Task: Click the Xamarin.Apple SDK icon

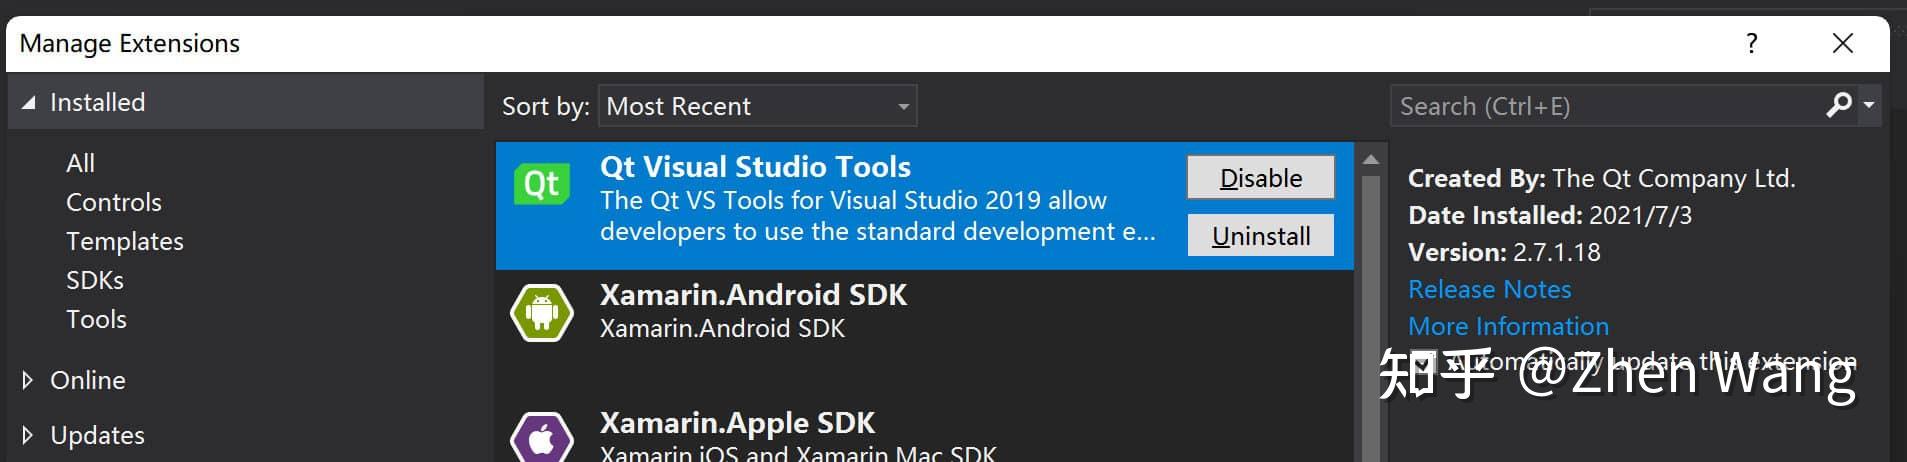Action: (x=541, y=438)
